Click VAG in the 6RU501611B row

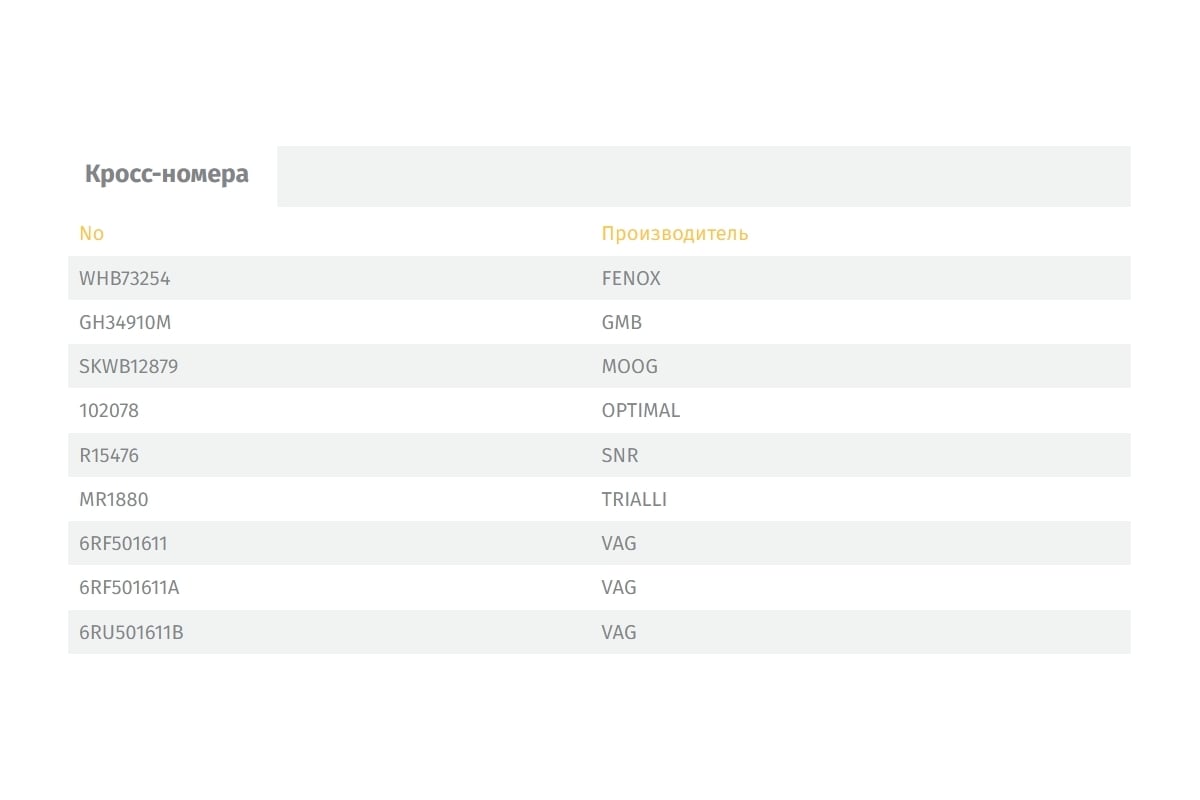[x=619, y=633]
